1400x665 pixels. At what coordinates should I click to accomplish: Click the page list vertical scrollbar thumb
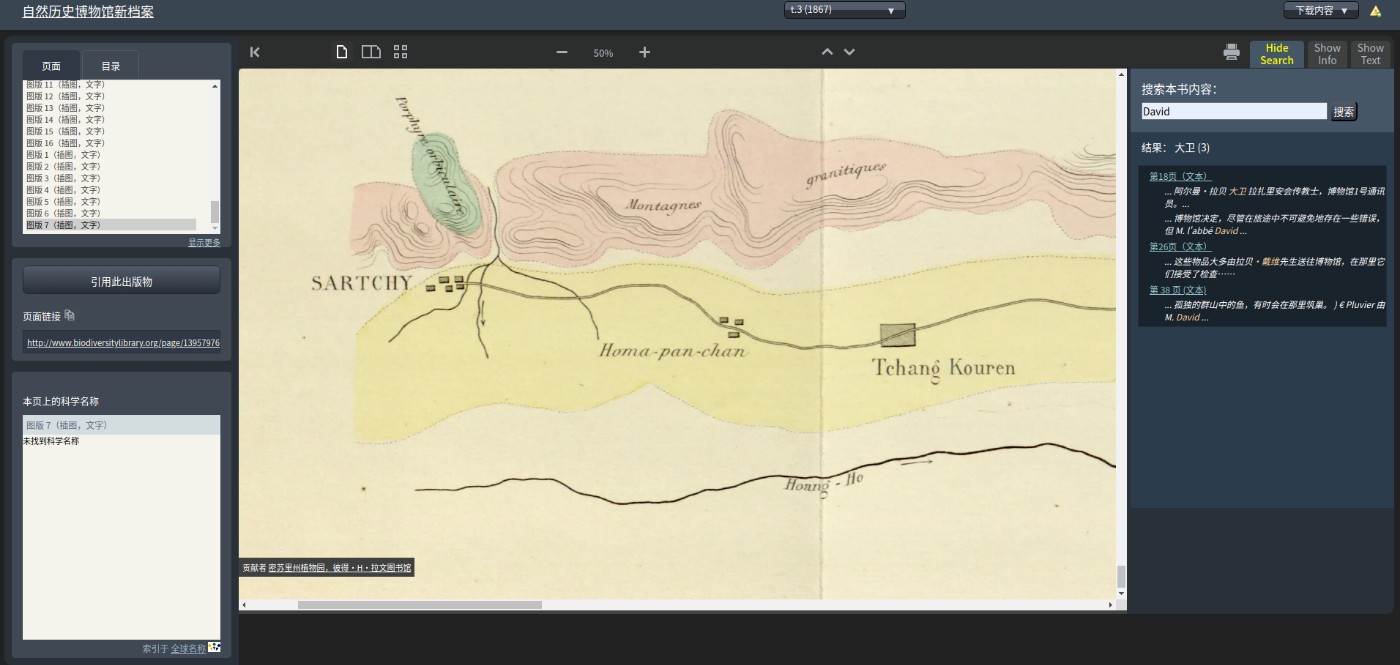pos(214,211)
